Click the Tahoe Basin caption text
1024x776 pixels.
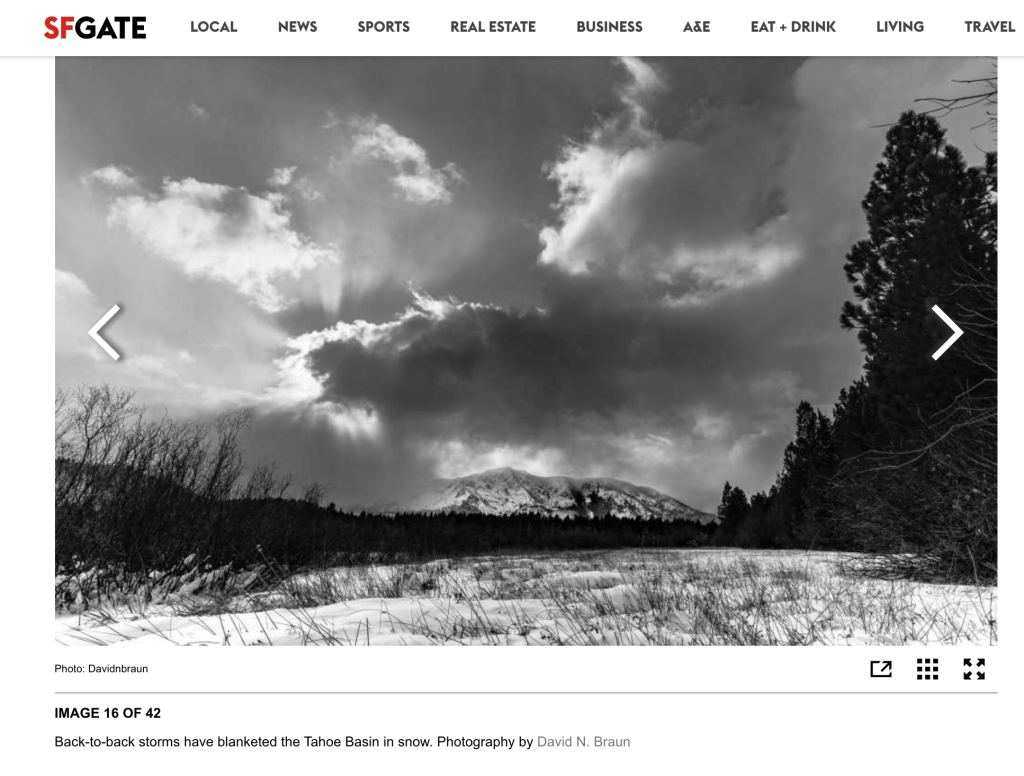click(x=294, y=741)
